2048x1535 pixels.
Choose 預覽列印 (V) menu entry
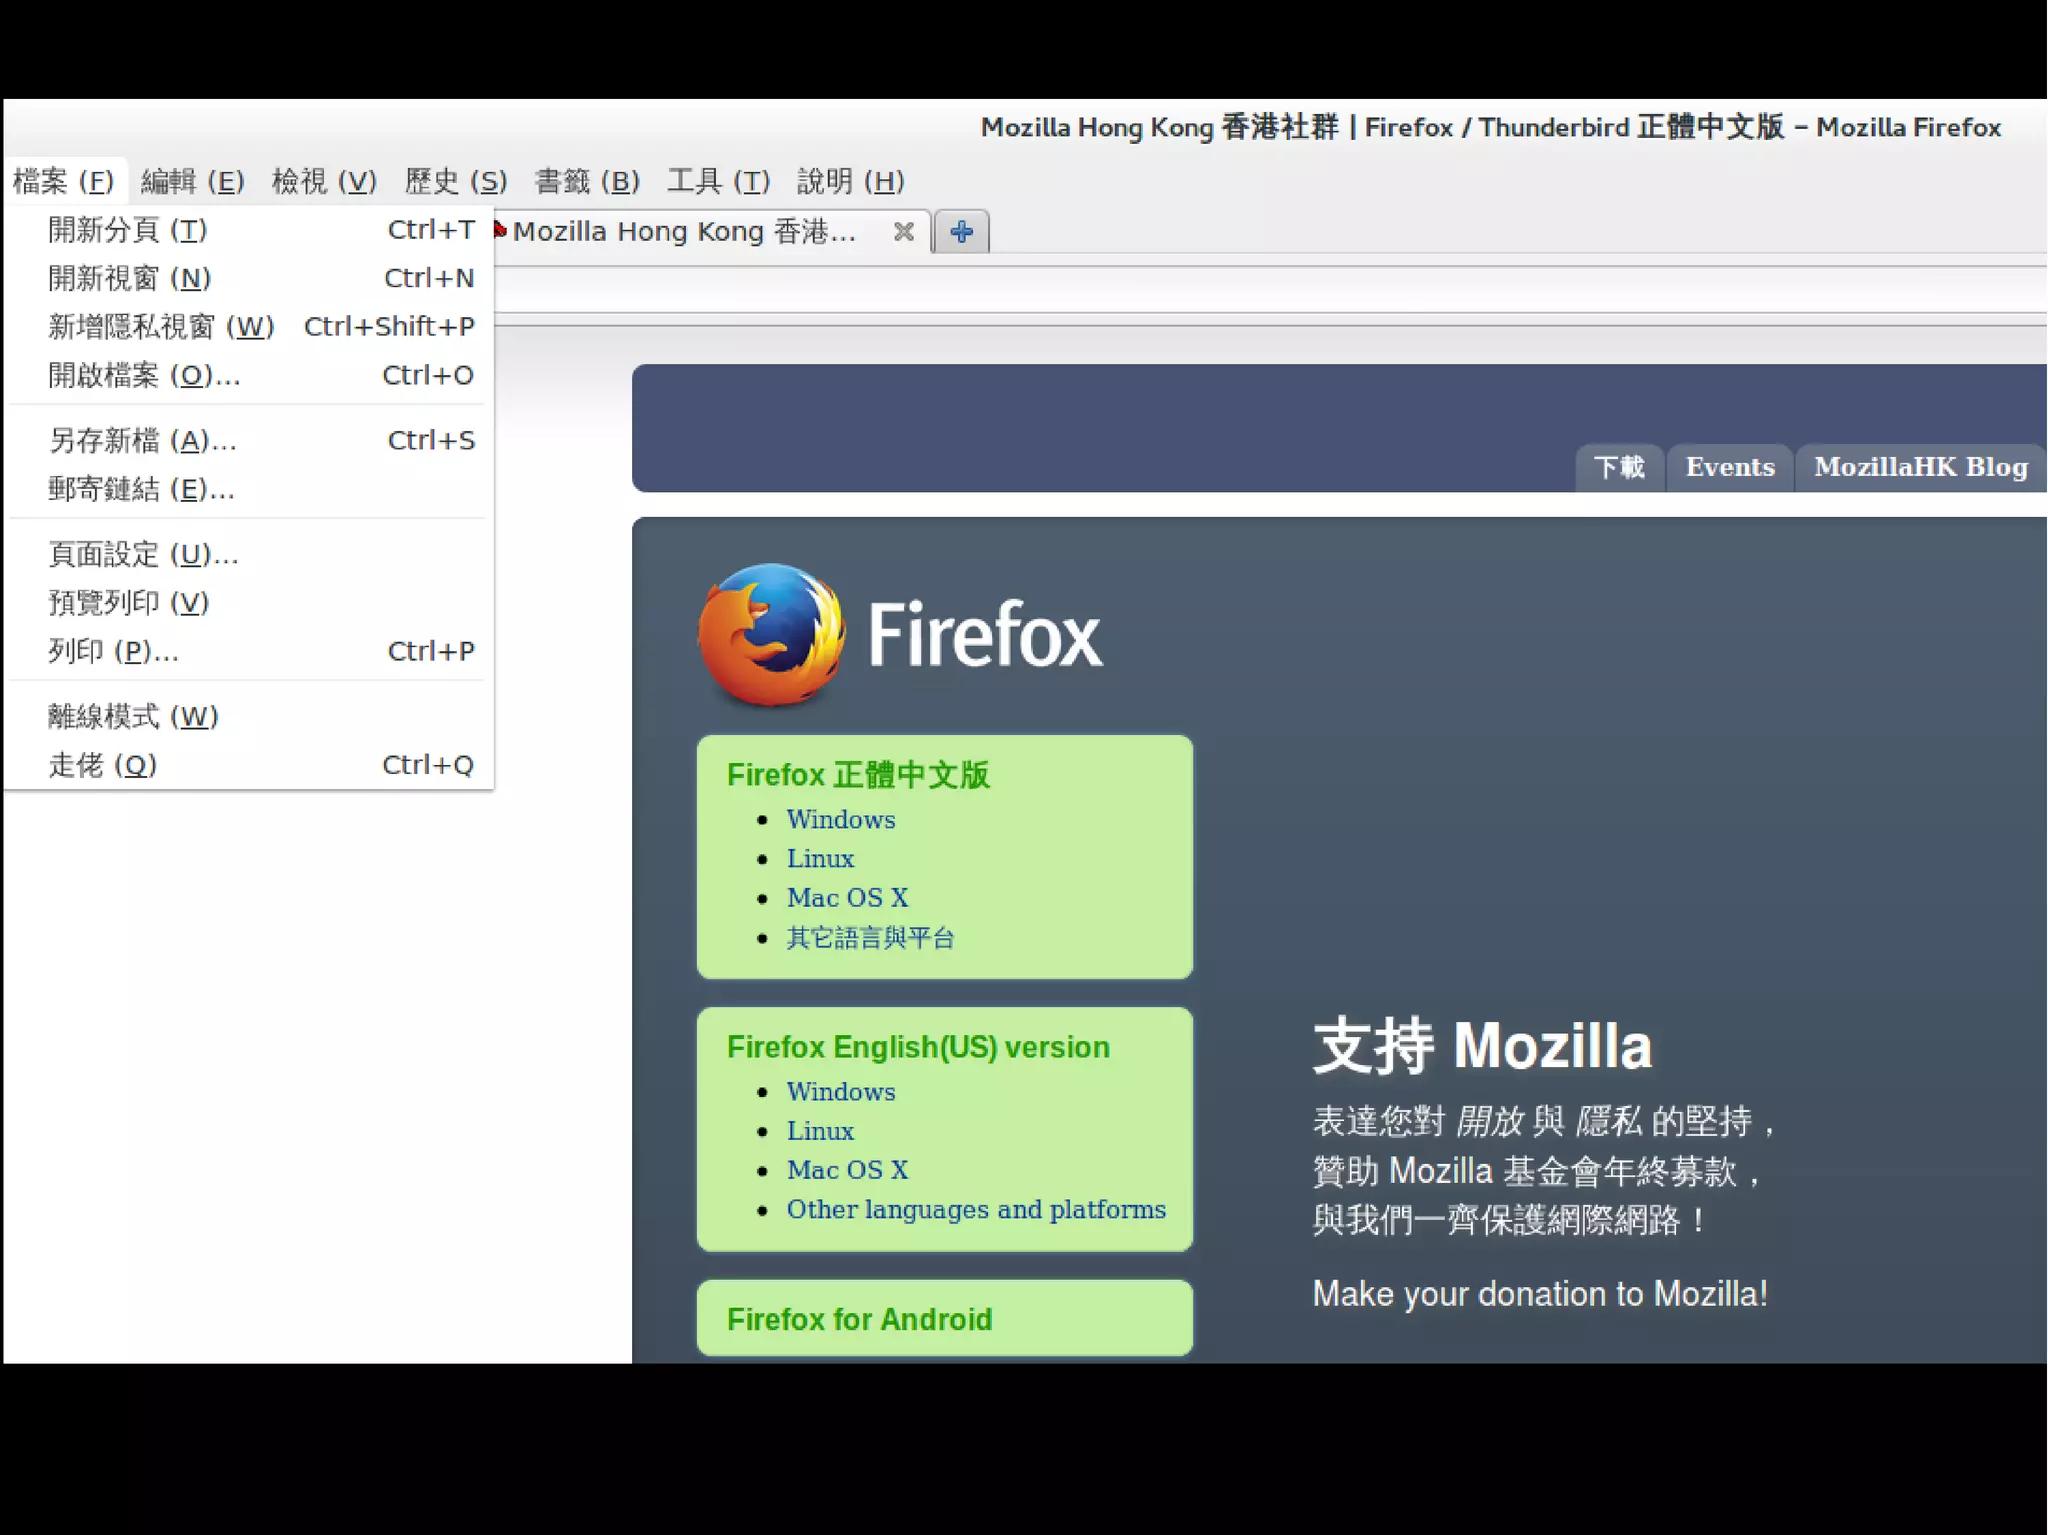(x=248, y=602)
